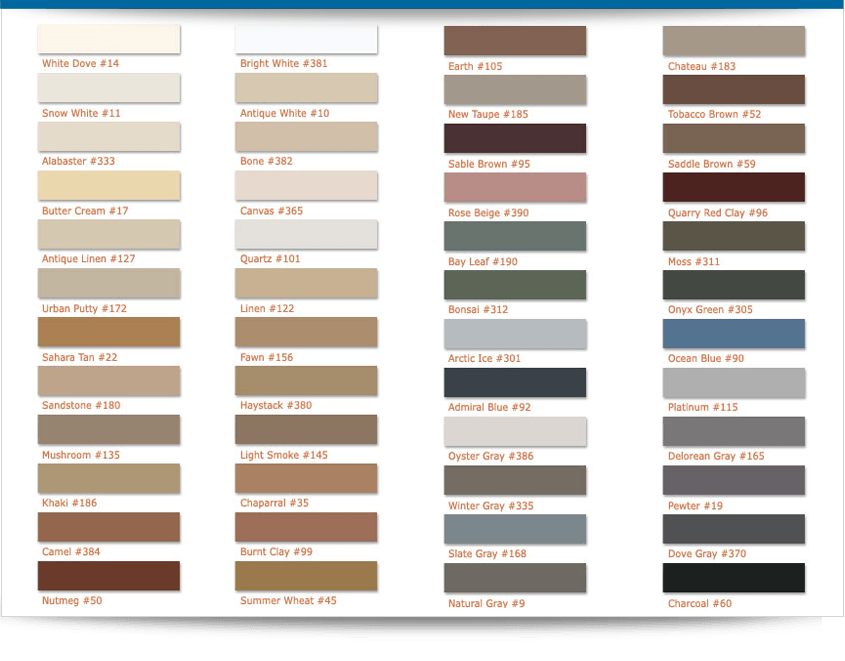
Task: Choose the Arctic Ice #301 swatch
Action: (515, 333)
